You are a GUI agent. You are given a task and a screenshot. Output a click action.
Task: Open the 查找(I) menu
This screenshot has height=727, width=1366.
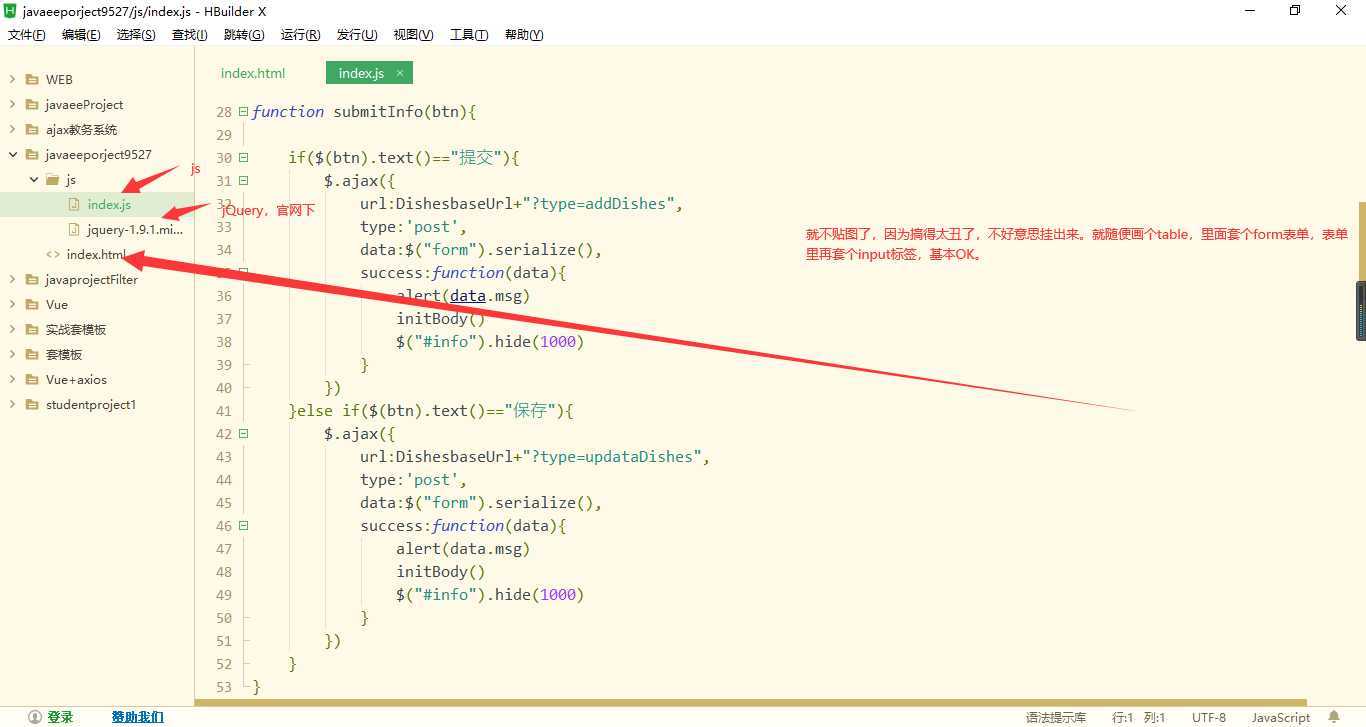tap(190, 35)
